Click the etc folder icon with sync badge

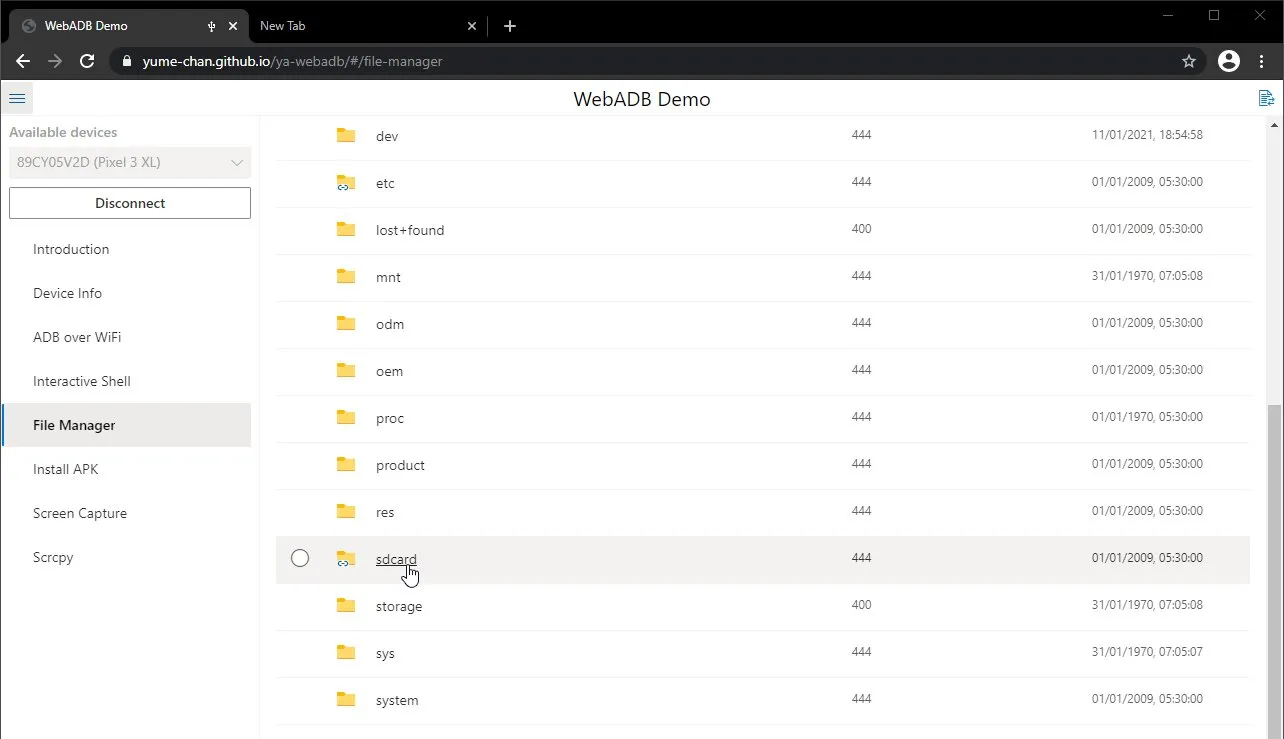pyautogui.click(x=345, y=183)
